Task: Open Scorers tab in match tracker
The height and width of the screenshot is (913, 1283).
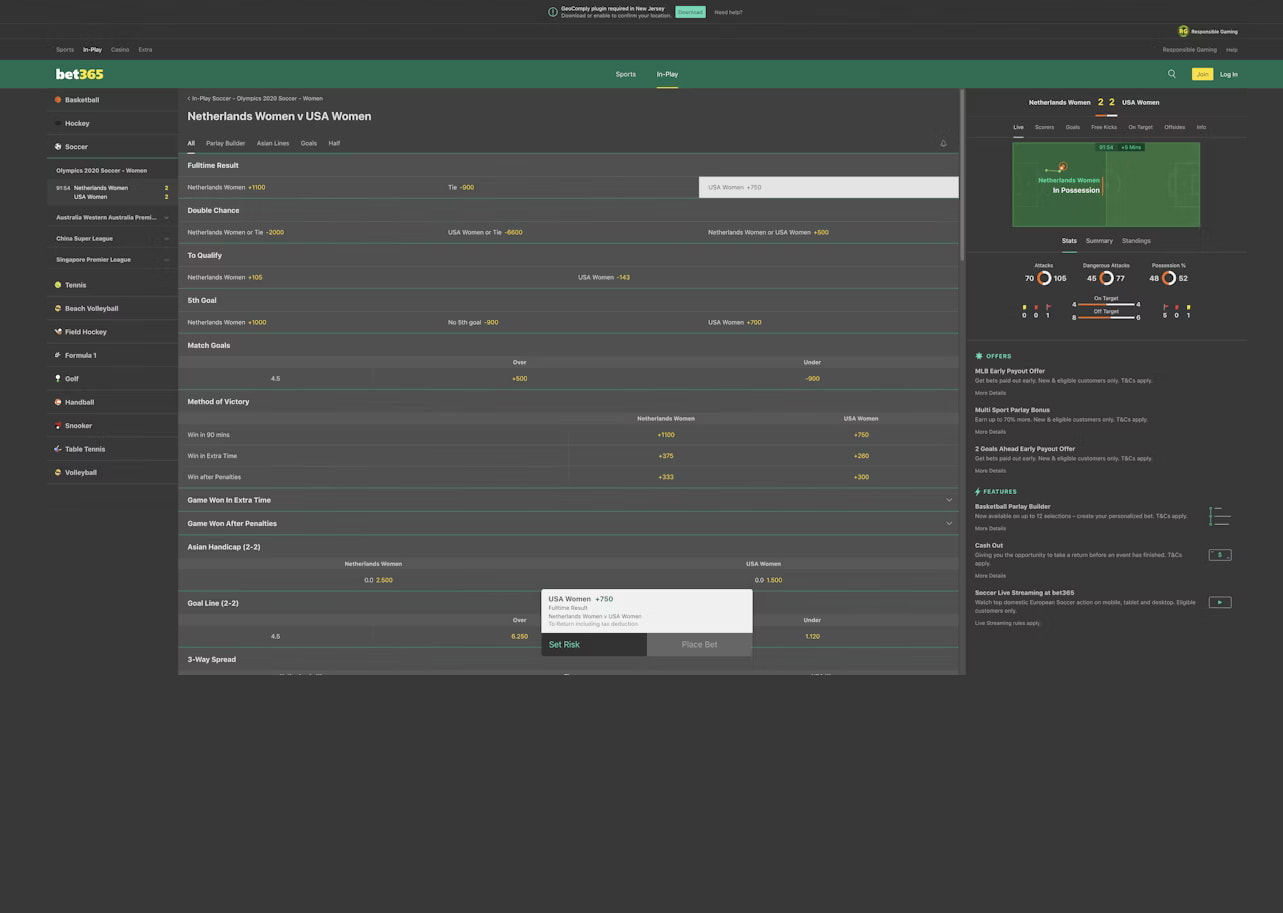Action: click(x=1044, y=127)
